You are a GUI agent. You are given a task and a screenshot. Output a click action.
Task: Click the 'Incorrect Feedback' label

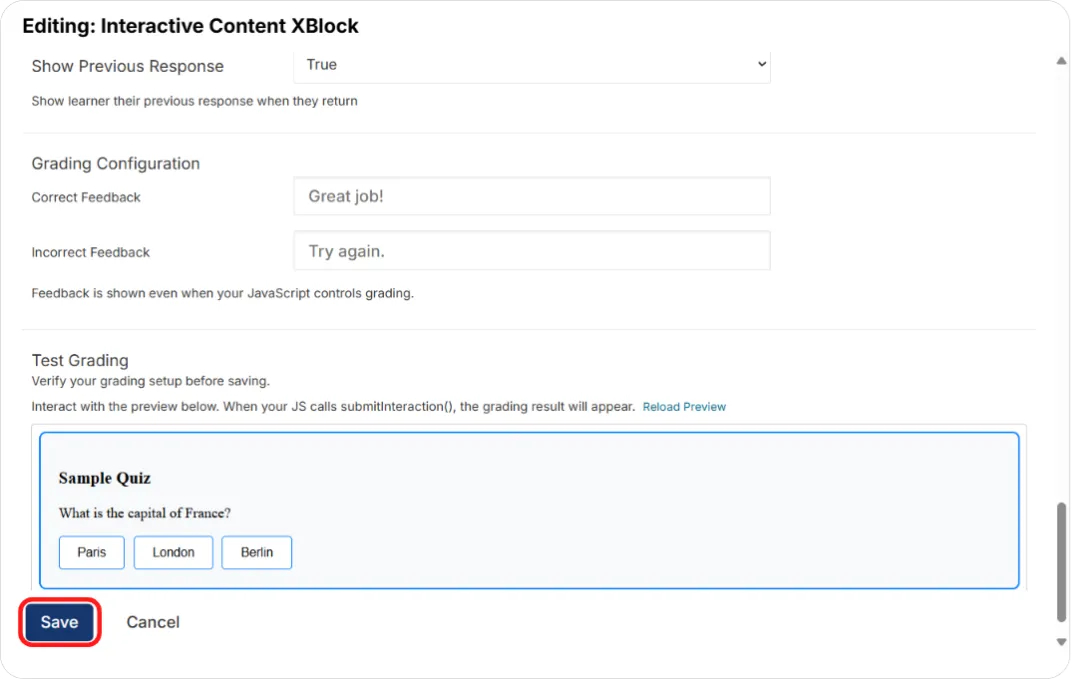[x=90, y=252]
